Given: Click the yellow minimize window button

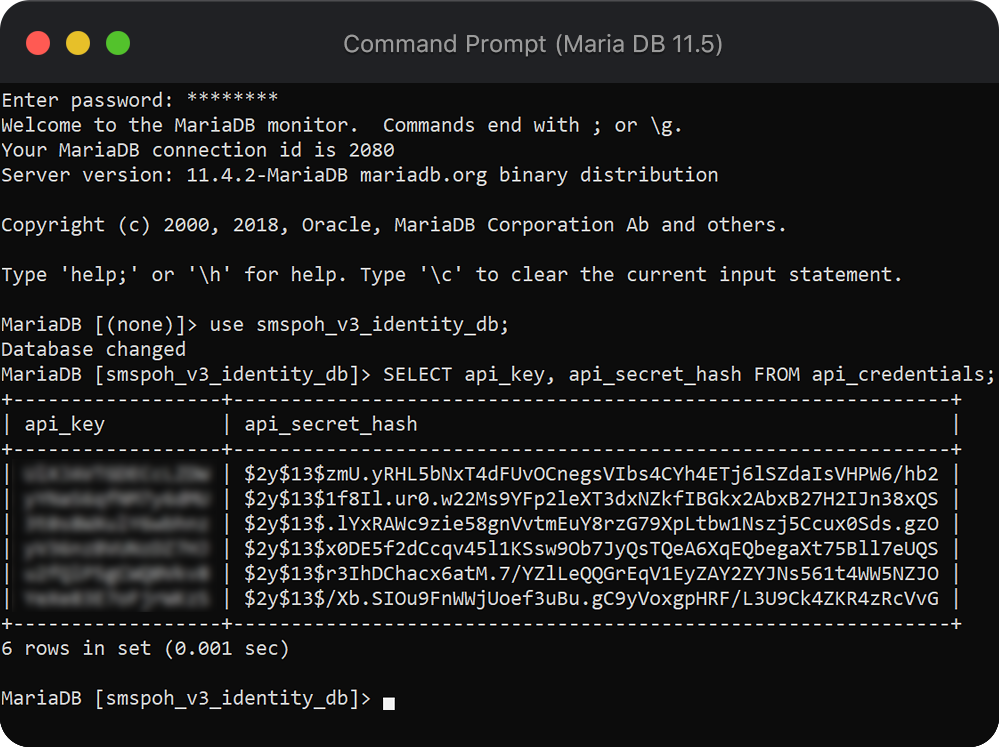Looking at the screenshot, I should coord(78,43).
